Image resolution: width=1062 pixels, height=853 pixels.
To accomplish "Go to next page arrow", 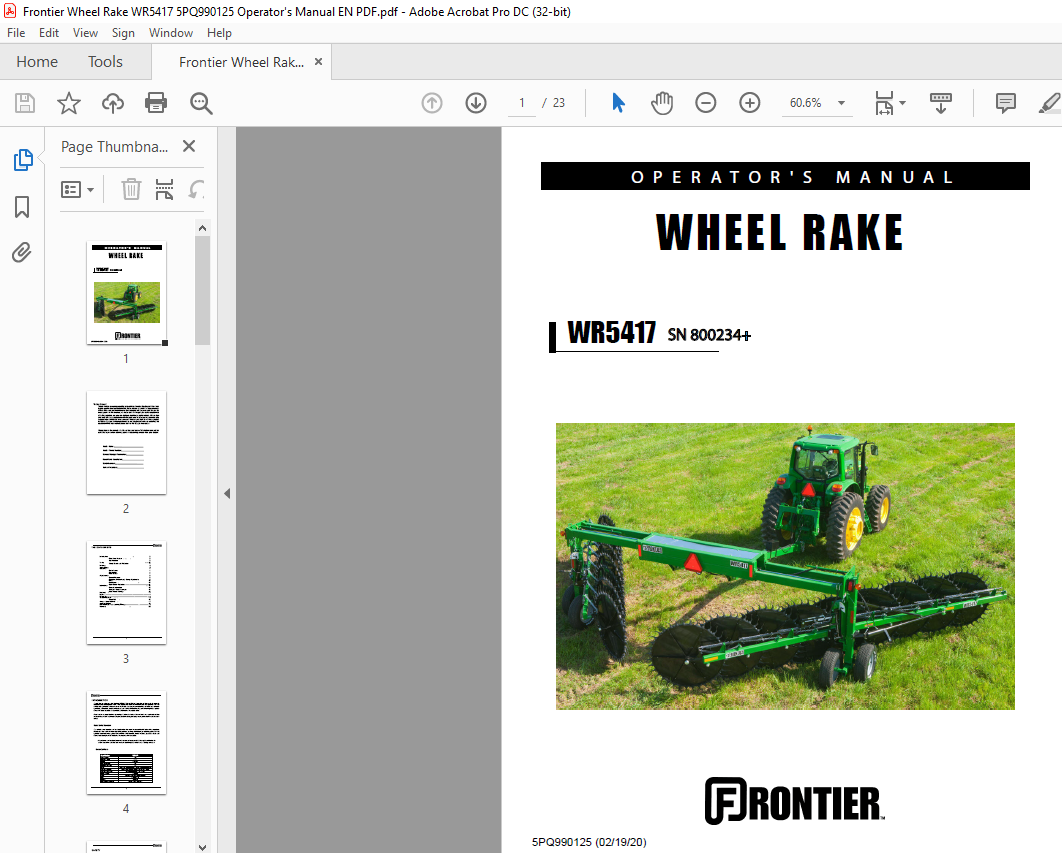I will tap(476, 103).
